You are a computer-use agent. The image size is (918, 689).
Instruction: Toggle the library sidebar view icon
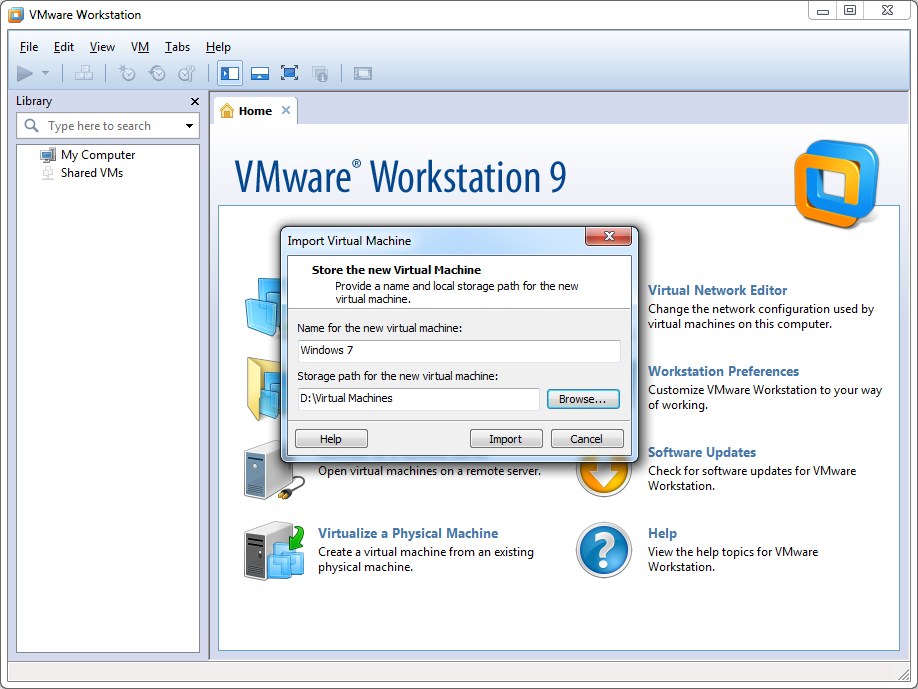click(230, 73)
